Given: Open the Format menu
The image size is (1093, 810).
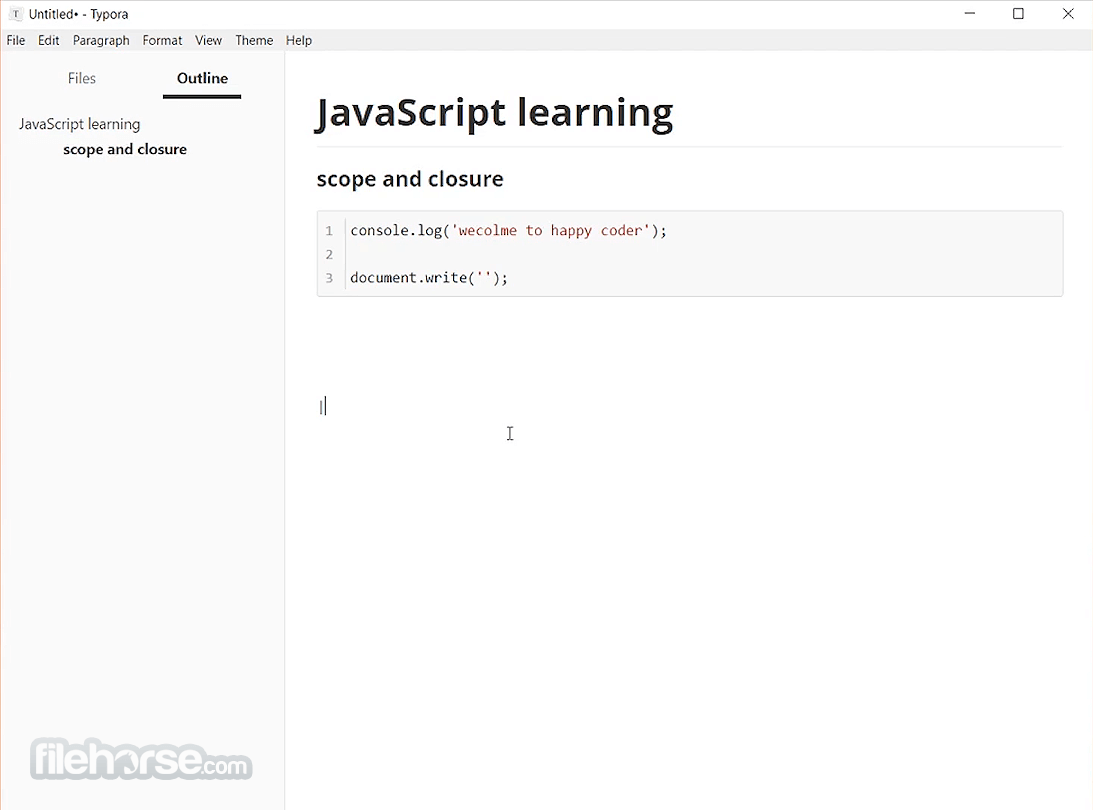Looking at the screenshot, I should pos(162,40).
